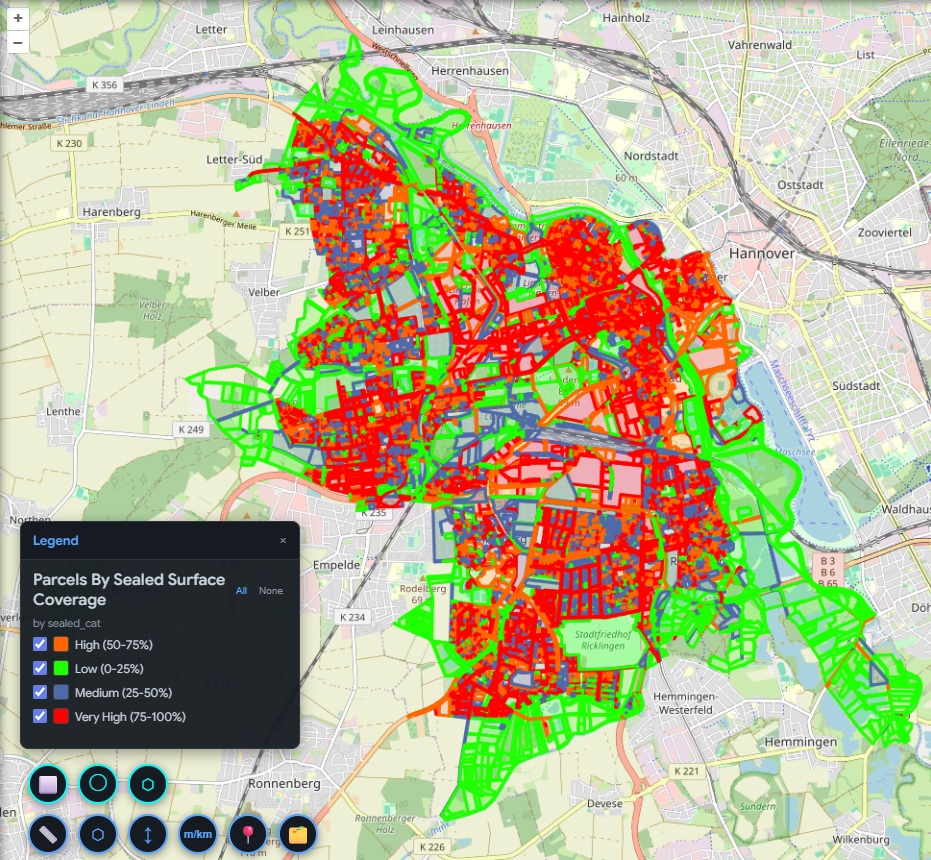The width and height of the screenshot is (931, 860).
Task: Click the Südstadt map label
Action: point(856,385)
